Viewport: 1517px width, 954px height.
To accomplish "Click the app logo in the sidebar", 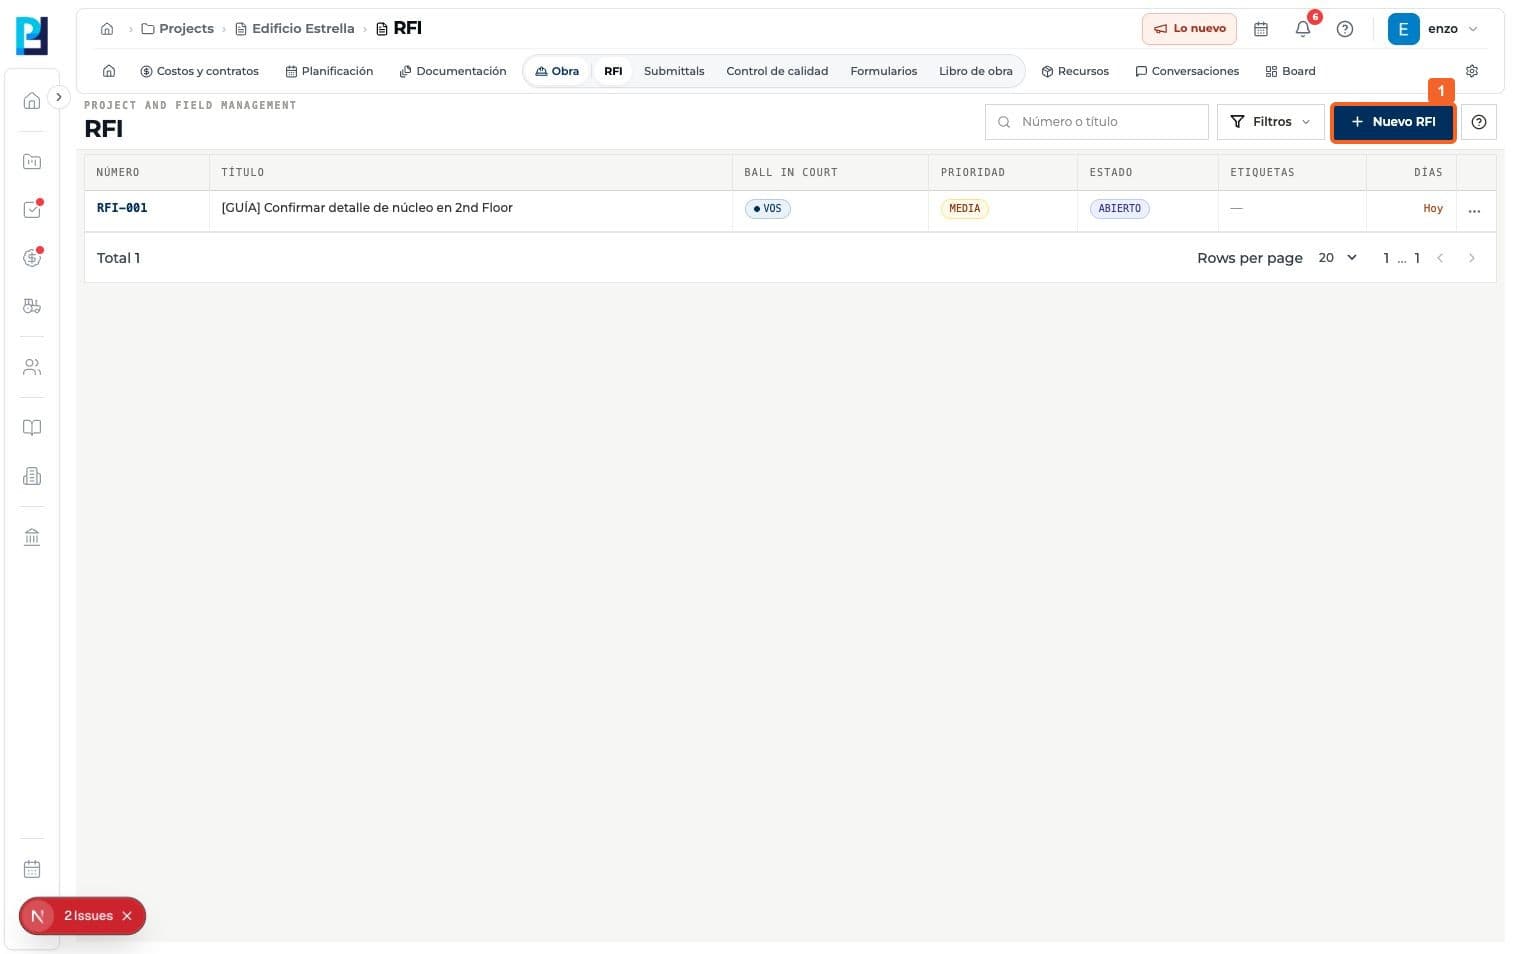I will tap(32, 36).
